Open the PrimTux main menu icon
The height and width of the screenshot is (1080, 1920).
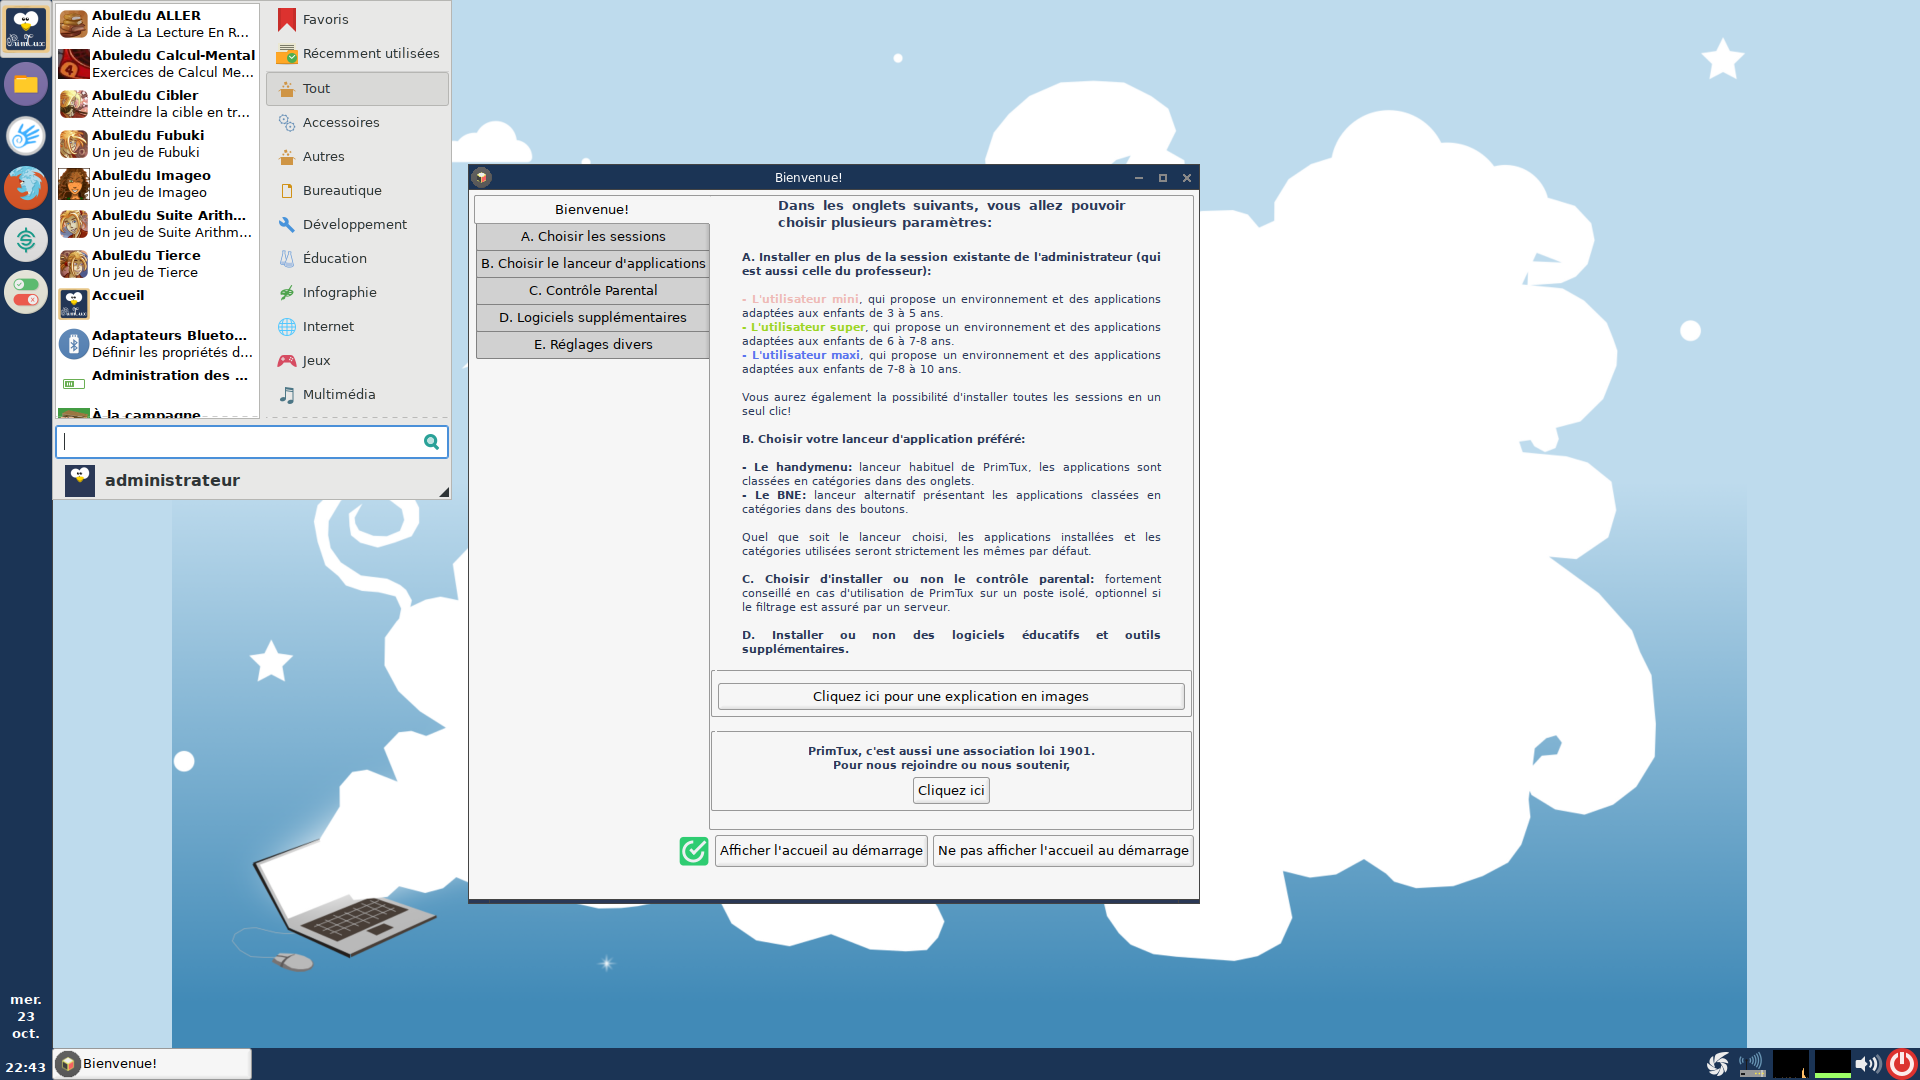click(x=26, y=29)
